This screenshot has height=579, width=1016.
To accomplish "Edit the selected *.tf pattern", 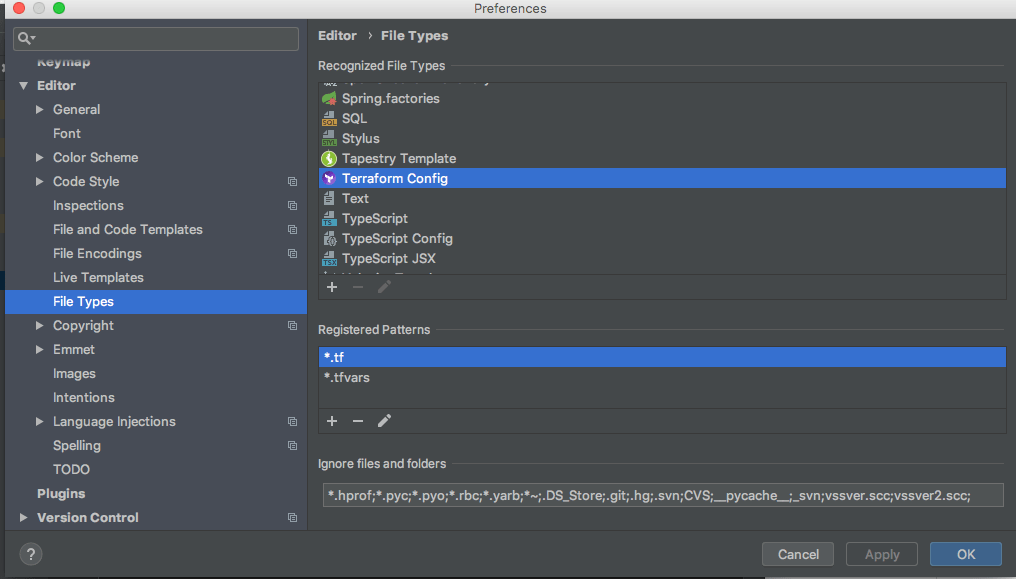I will click(x=384, y=421).
